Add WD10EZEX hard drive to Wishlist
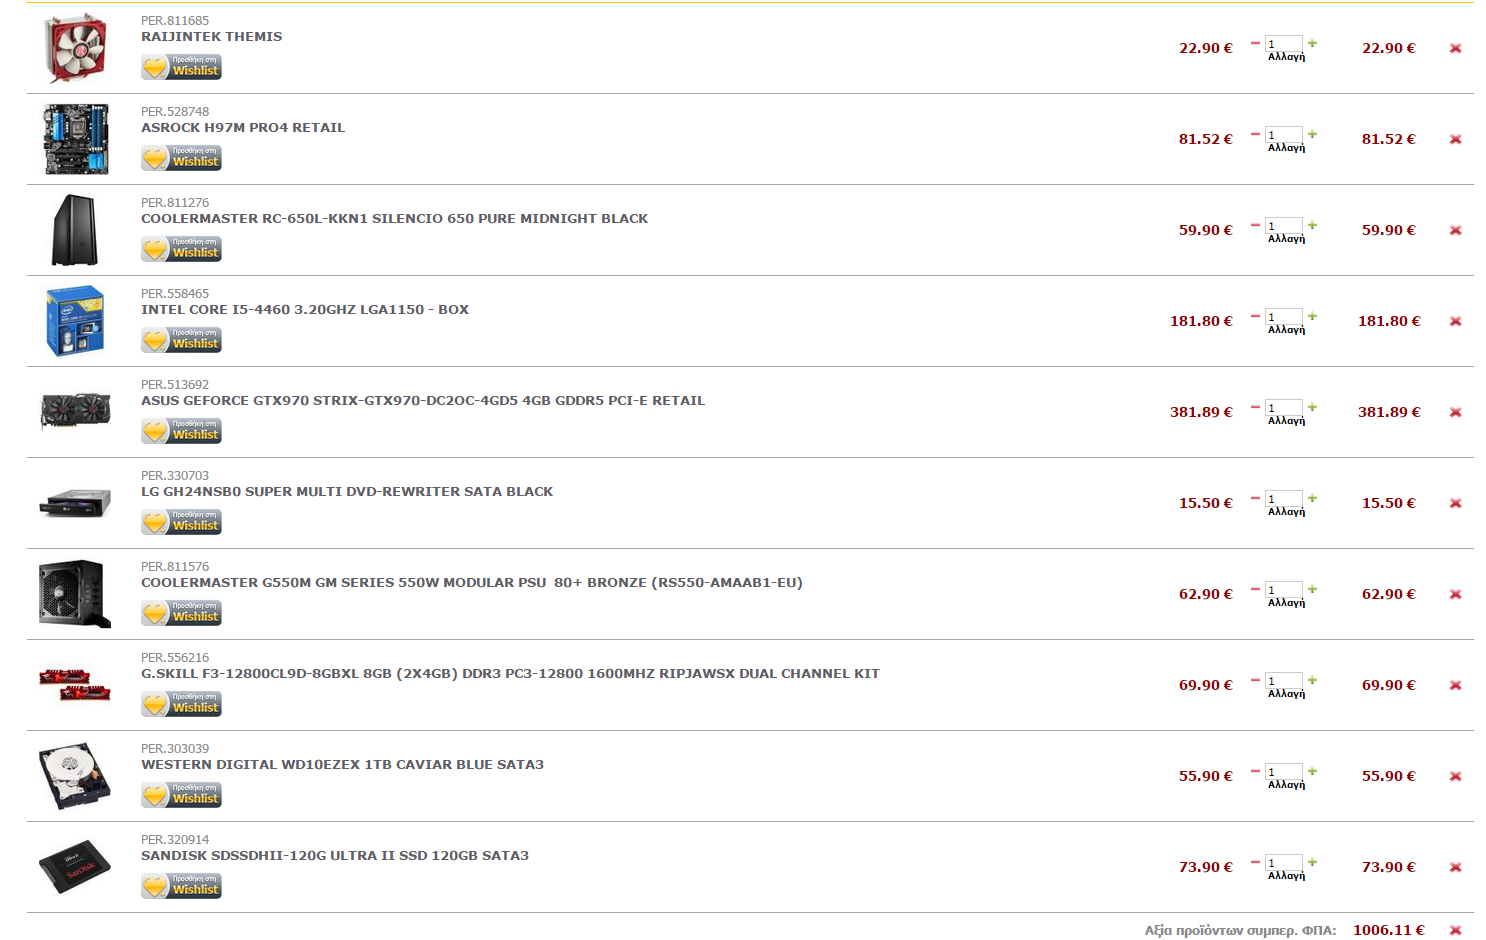The image size is (1486, 940). (181, 795)
